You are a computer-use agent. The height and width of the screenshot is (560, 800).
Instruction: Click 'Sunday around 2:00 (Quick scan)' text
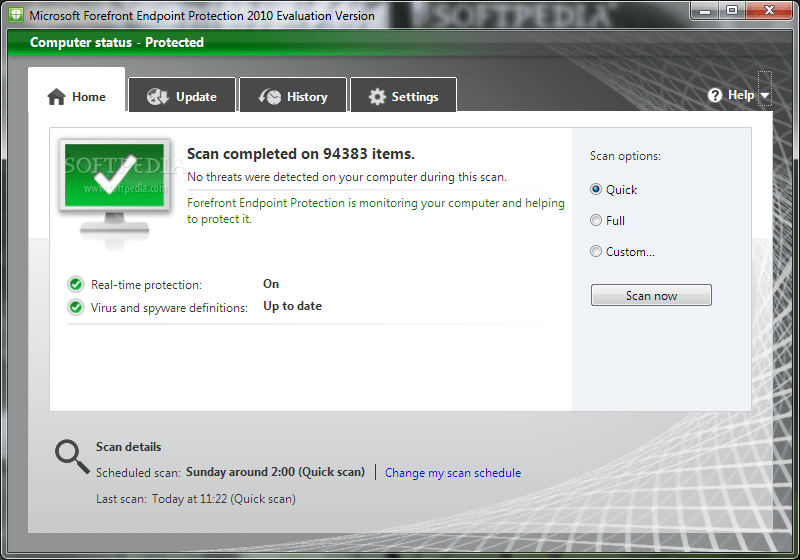pyautogui.click(x=276, y=472)
